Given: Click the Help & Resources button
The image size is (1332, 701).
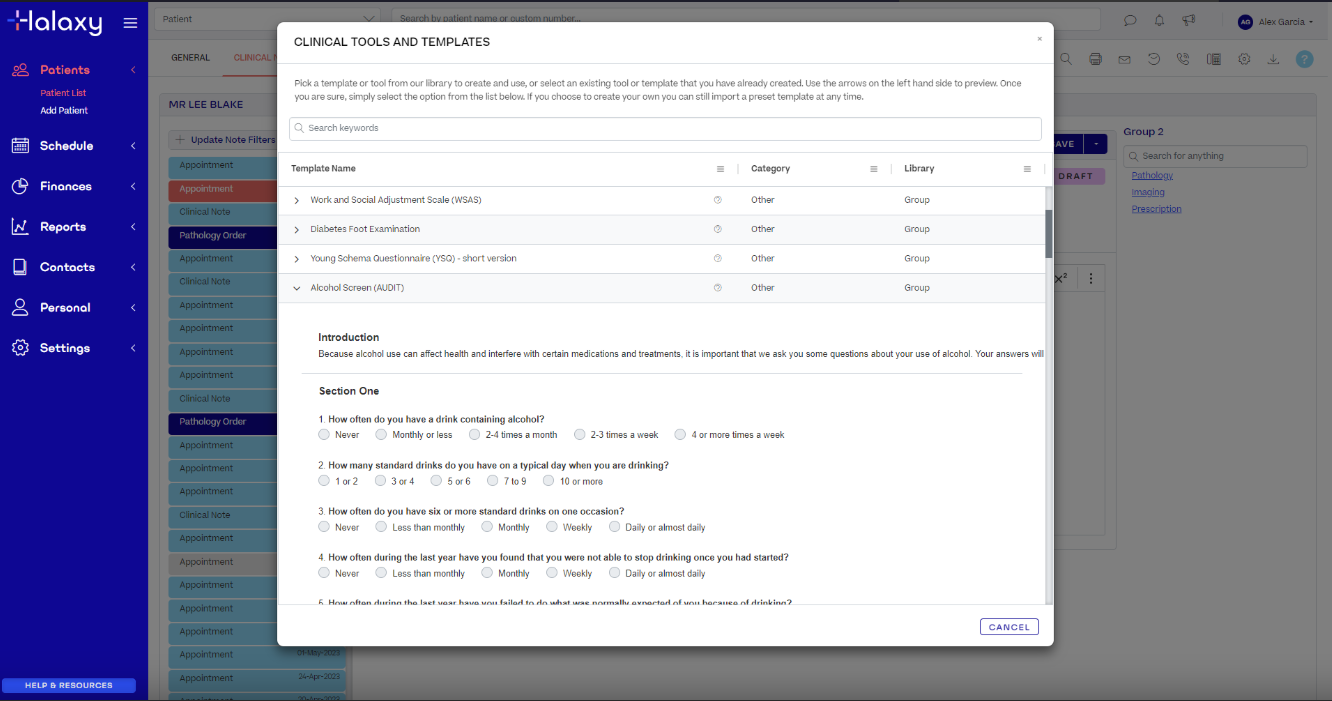Looking at the screenshot, I should 68,685.
